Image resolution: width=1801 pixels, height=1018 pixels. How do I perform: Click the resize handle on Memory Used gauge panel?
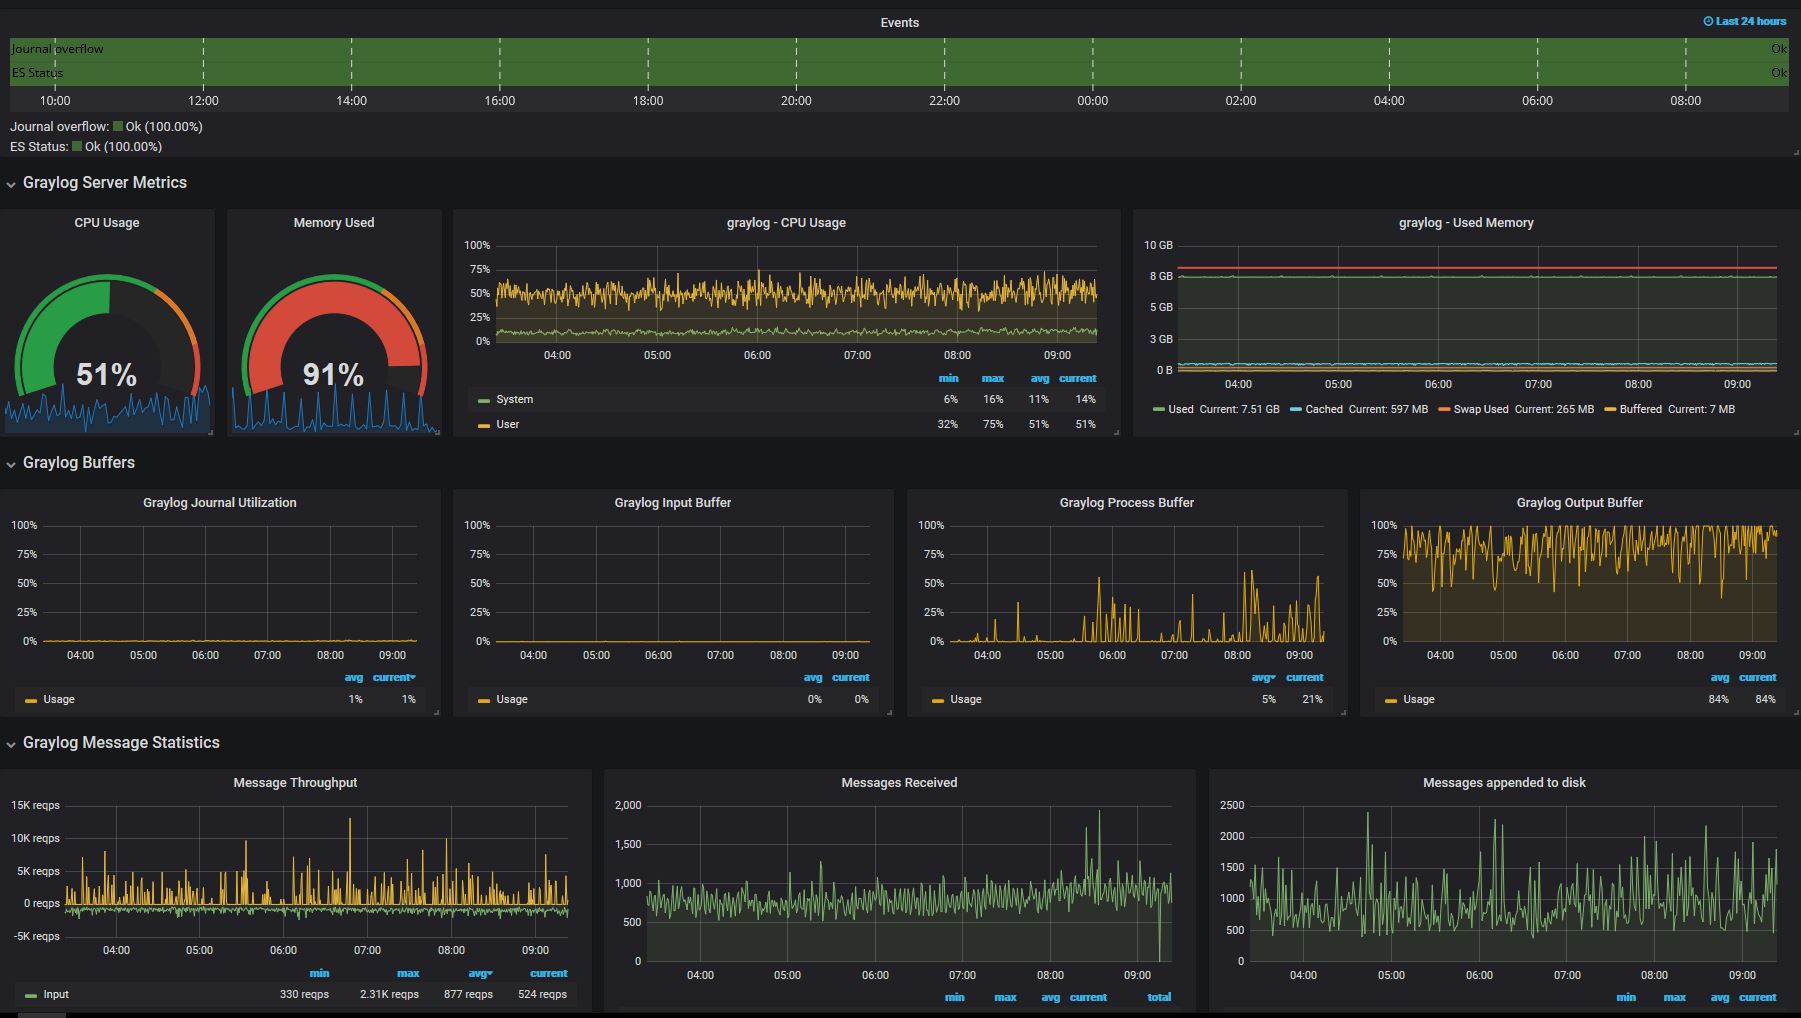click(x=437, y=432)
